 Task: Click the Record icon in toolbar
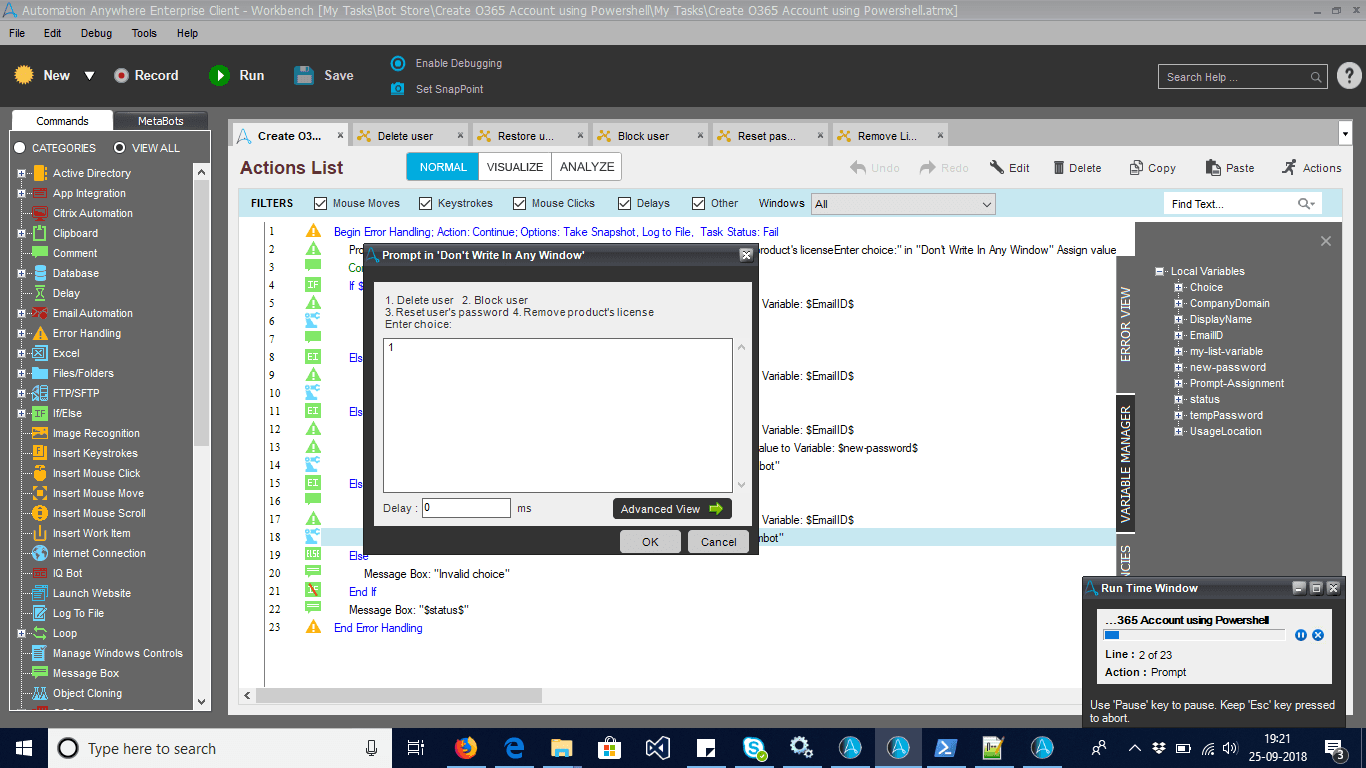click(x=121, y=75)
